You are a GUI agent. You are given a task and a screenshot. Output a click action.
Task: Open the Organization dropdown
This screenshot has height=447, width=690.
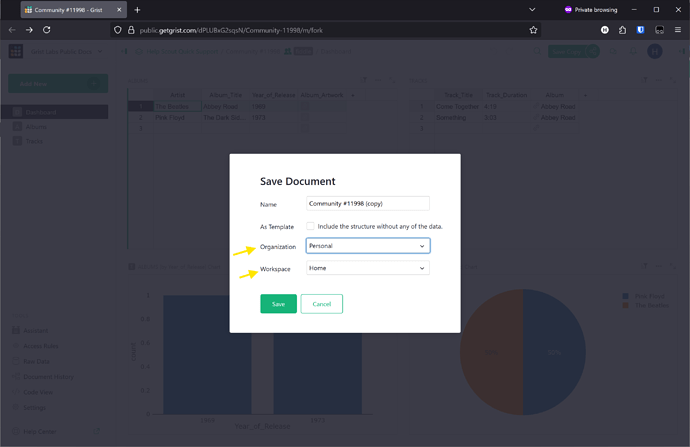[367, 246]
